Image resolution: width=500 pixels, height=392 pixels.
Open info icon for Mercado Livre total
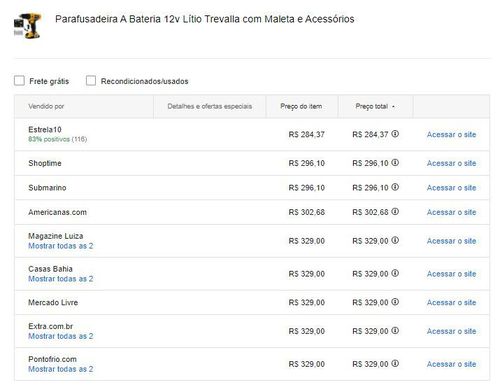pyautogui.click(x=395, y=302)
